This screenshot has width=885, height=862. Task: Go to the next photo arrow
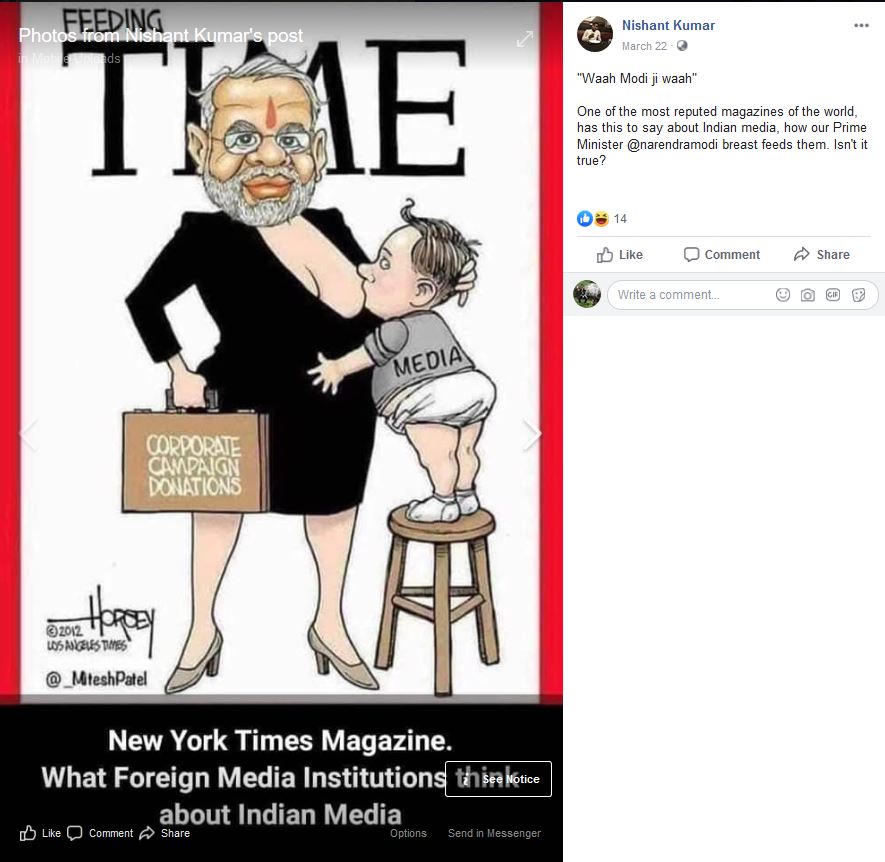tap(531, 435)
